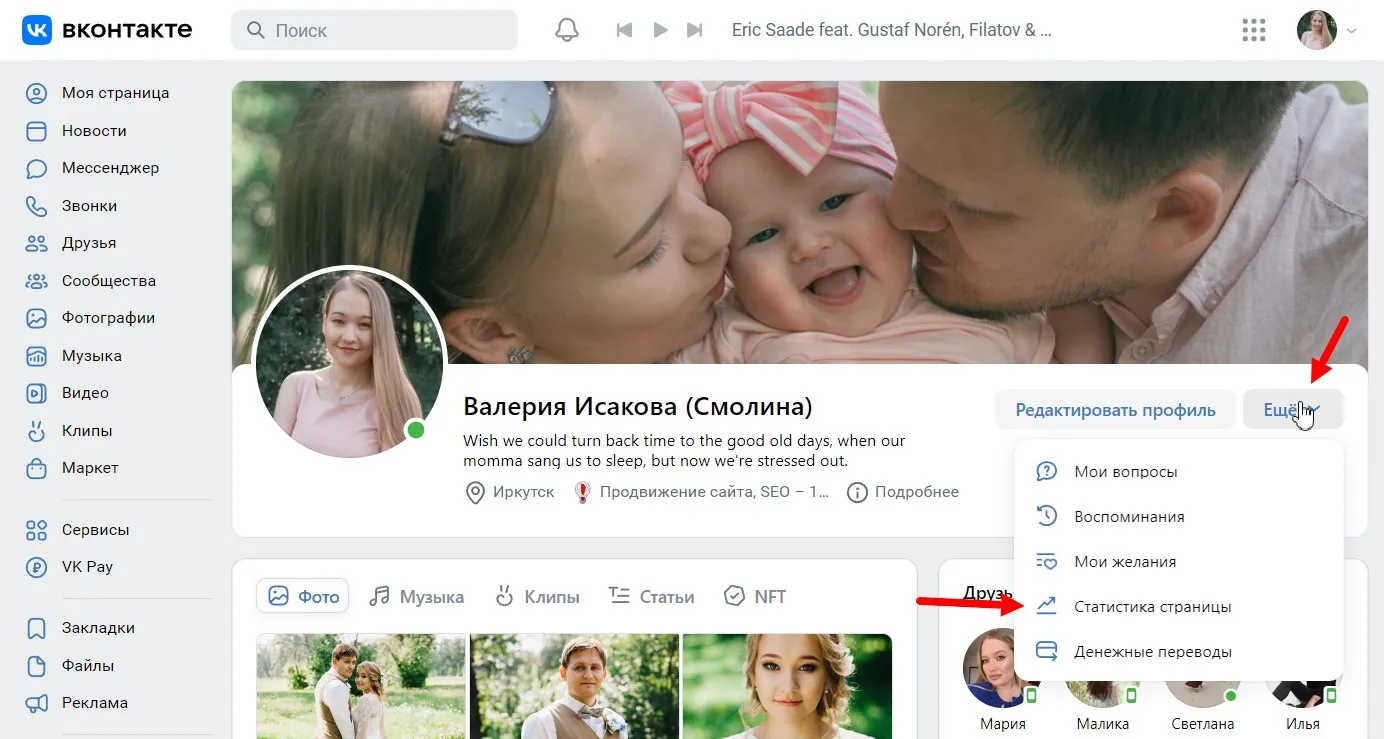
Task: Open the VK services grid icon
Action: [x=1254, y=30]
